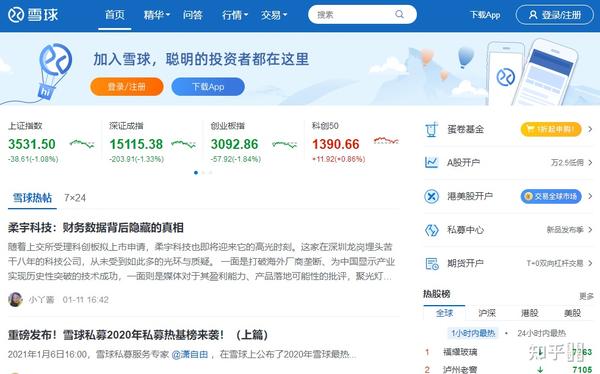Switch to 雪球热帖 tab

(32, 198)
